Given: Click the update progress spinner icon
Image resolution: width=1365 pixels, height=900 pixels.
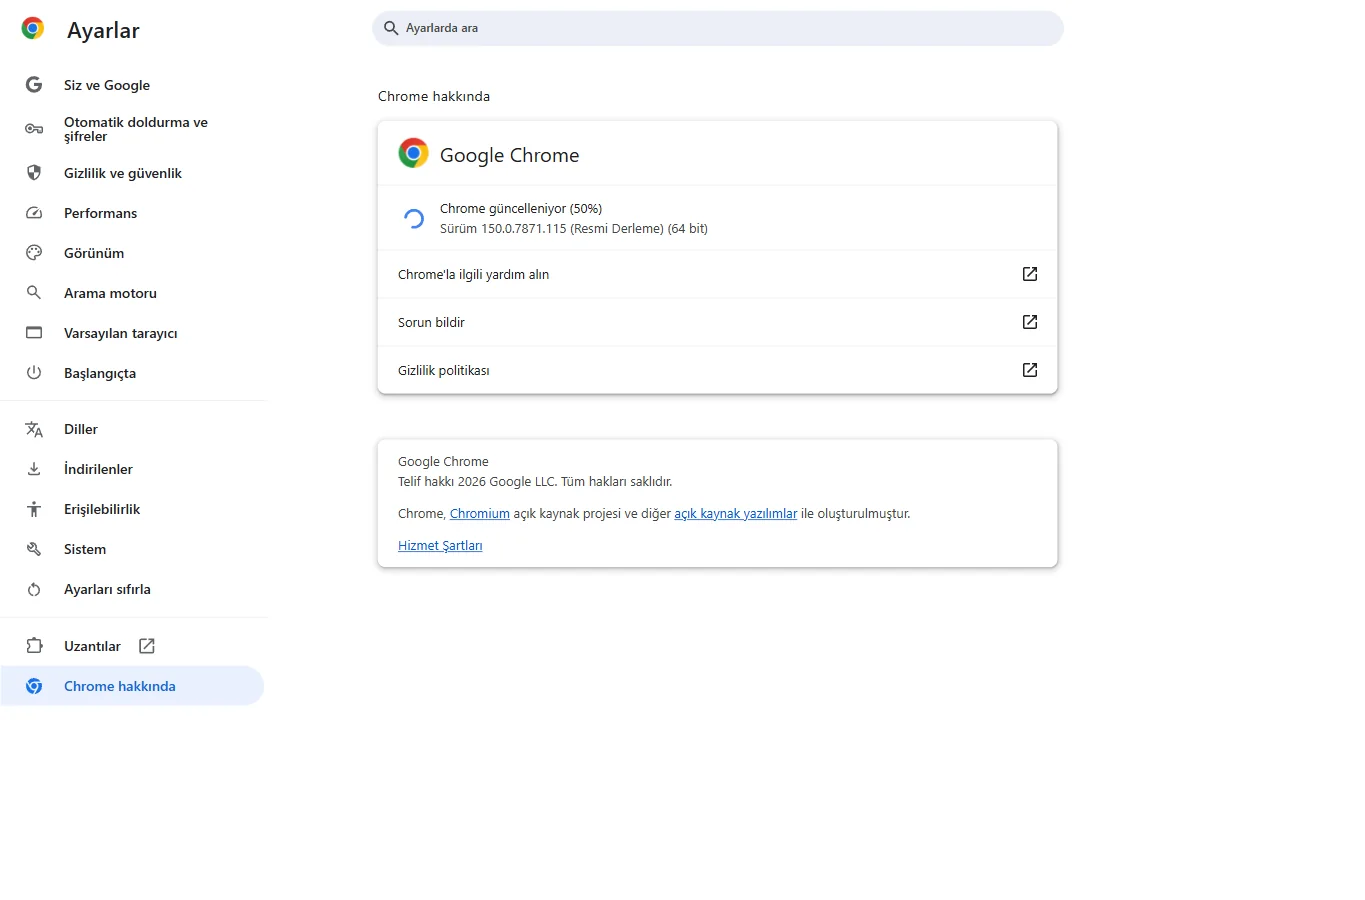Looking at the screenshot, I should [413, 219].
